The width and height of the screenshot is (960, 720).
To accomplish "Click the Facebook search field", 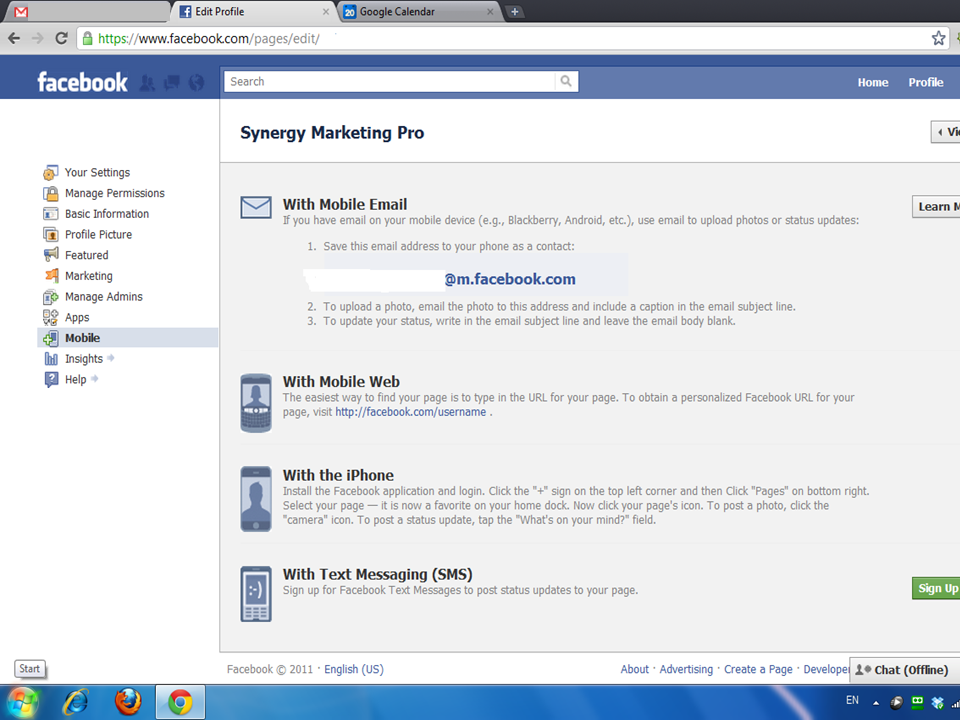I will click(x=389, y=81).
